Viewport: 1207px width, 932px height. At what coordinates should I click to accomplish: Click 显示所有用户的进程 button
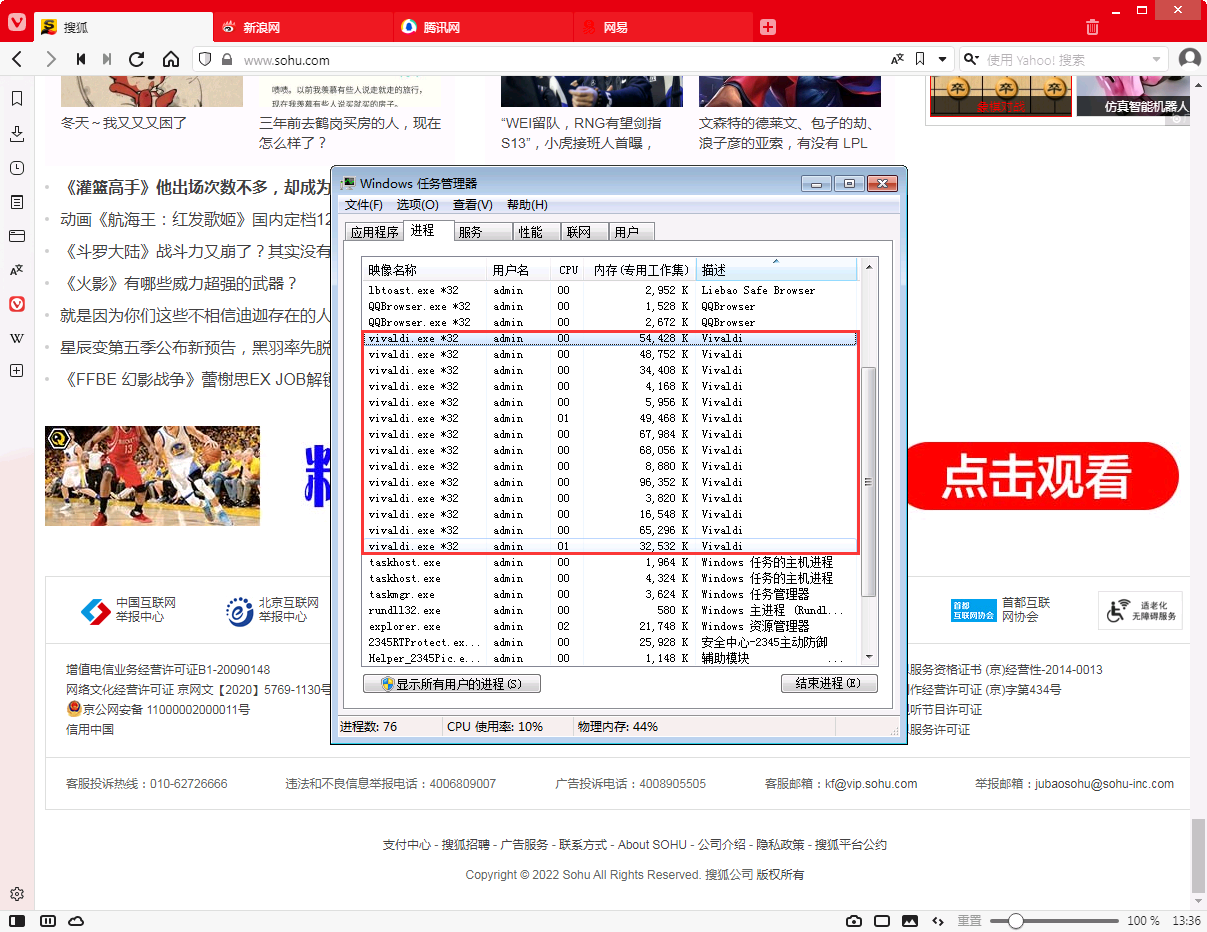point(452,684)
